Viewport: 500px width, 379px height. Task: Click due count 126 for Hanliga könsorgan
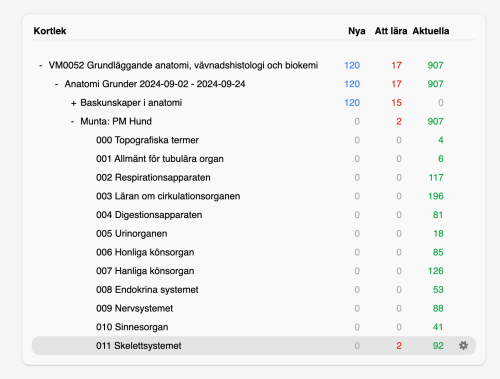(x=436, y=271)
